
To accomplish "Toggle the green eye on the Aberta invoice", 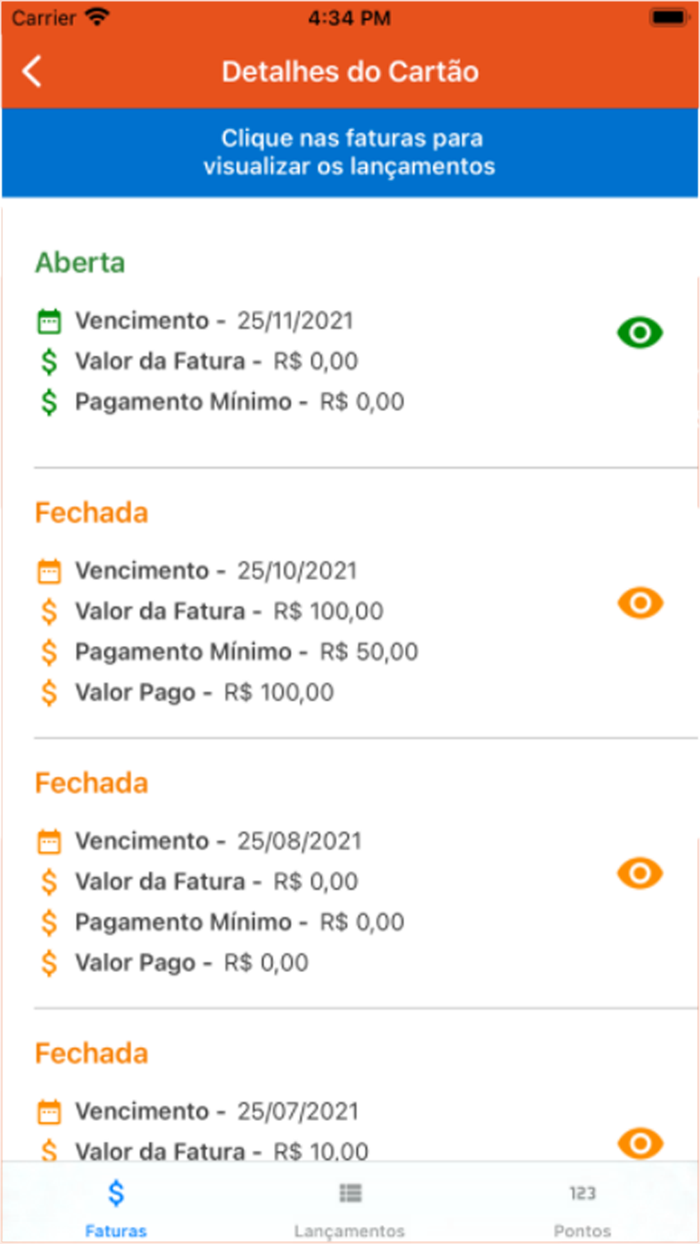I will tap(639, 332).
